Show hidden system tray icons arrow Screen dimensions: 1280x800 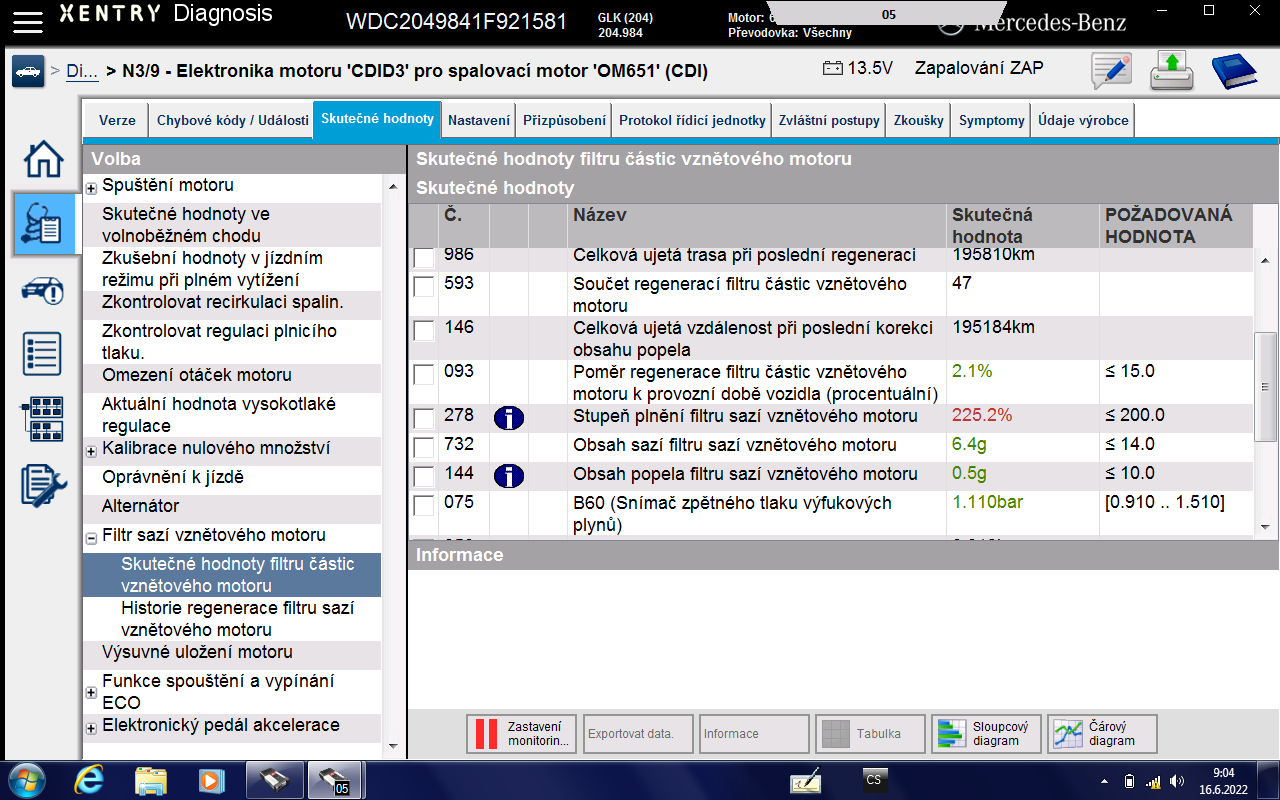tap(1104, 781)
